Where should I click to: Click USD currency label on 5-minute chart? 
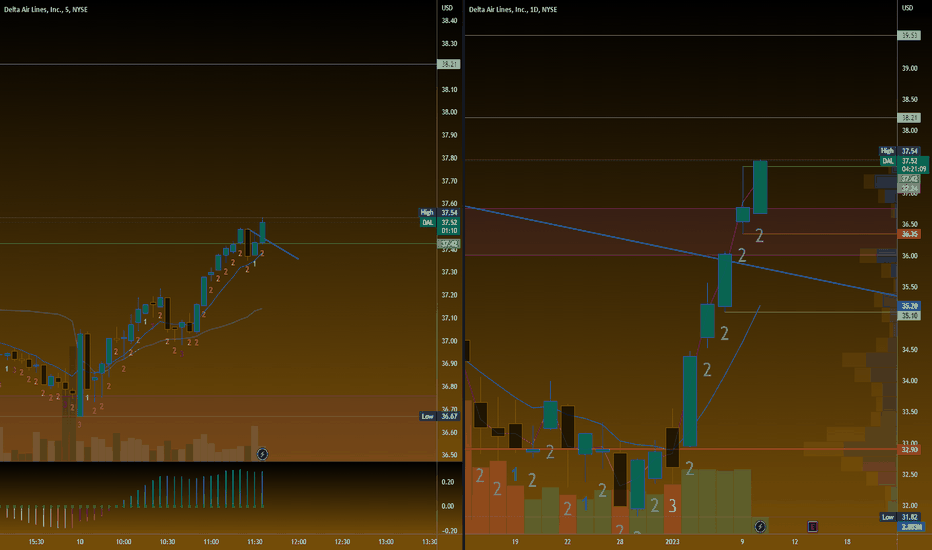pos(447,8)
